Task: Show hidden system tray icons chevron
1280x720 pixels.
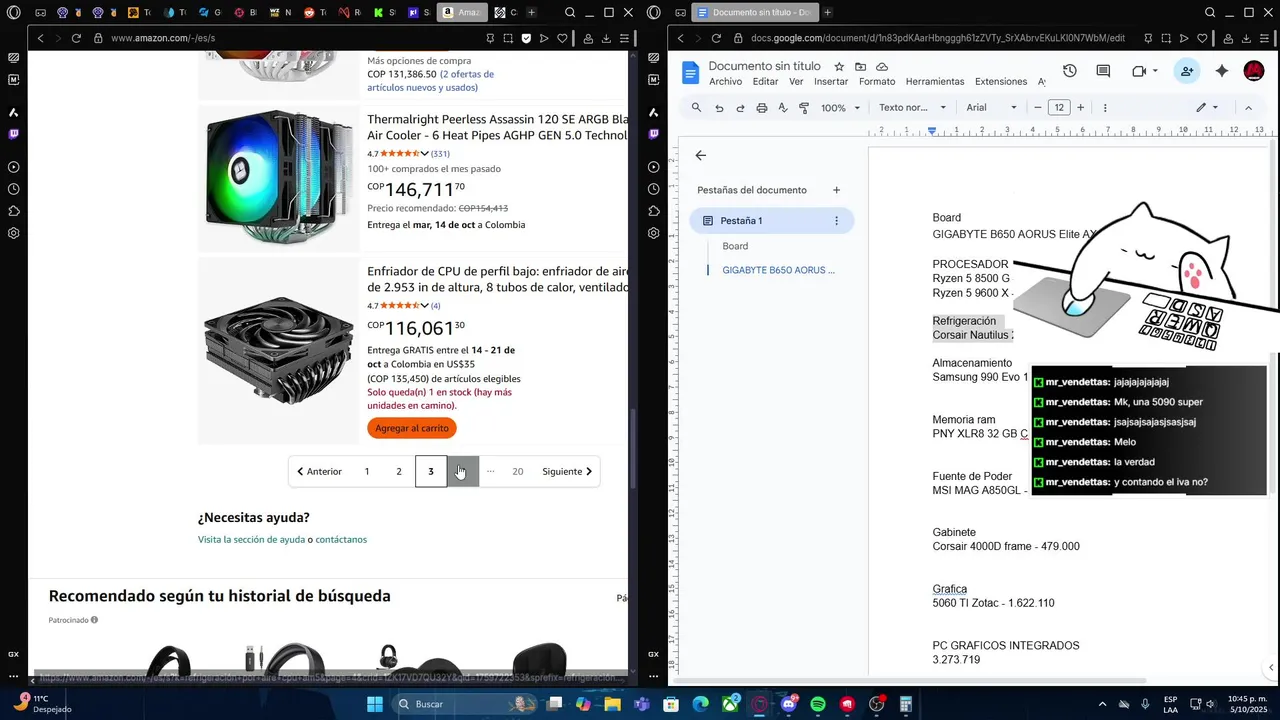Action: [1102, 704]
